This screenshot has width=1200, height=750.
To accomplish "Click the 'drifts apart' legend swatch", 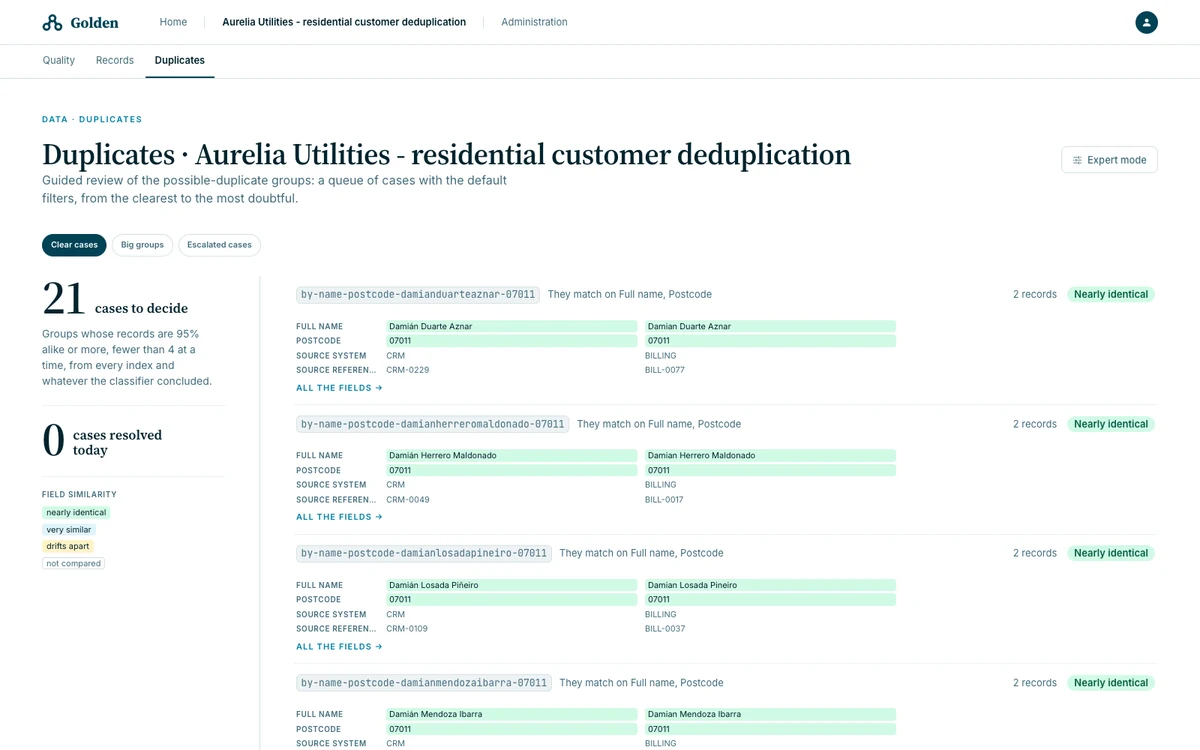I will [68, 547].
